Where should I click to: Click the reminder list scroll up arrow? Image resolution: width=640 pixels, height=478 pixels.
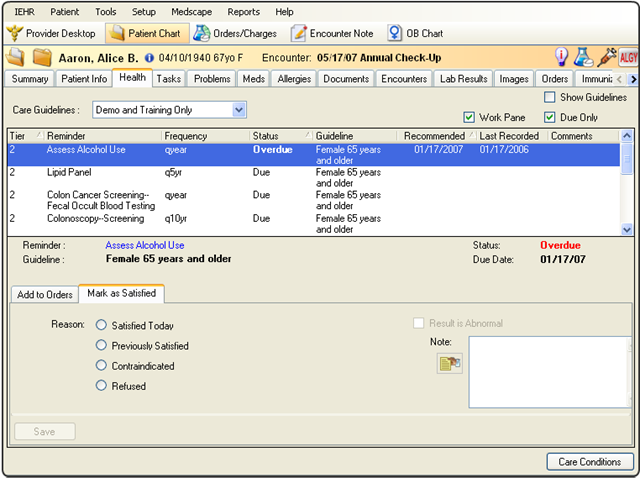(x=627, y=136)
